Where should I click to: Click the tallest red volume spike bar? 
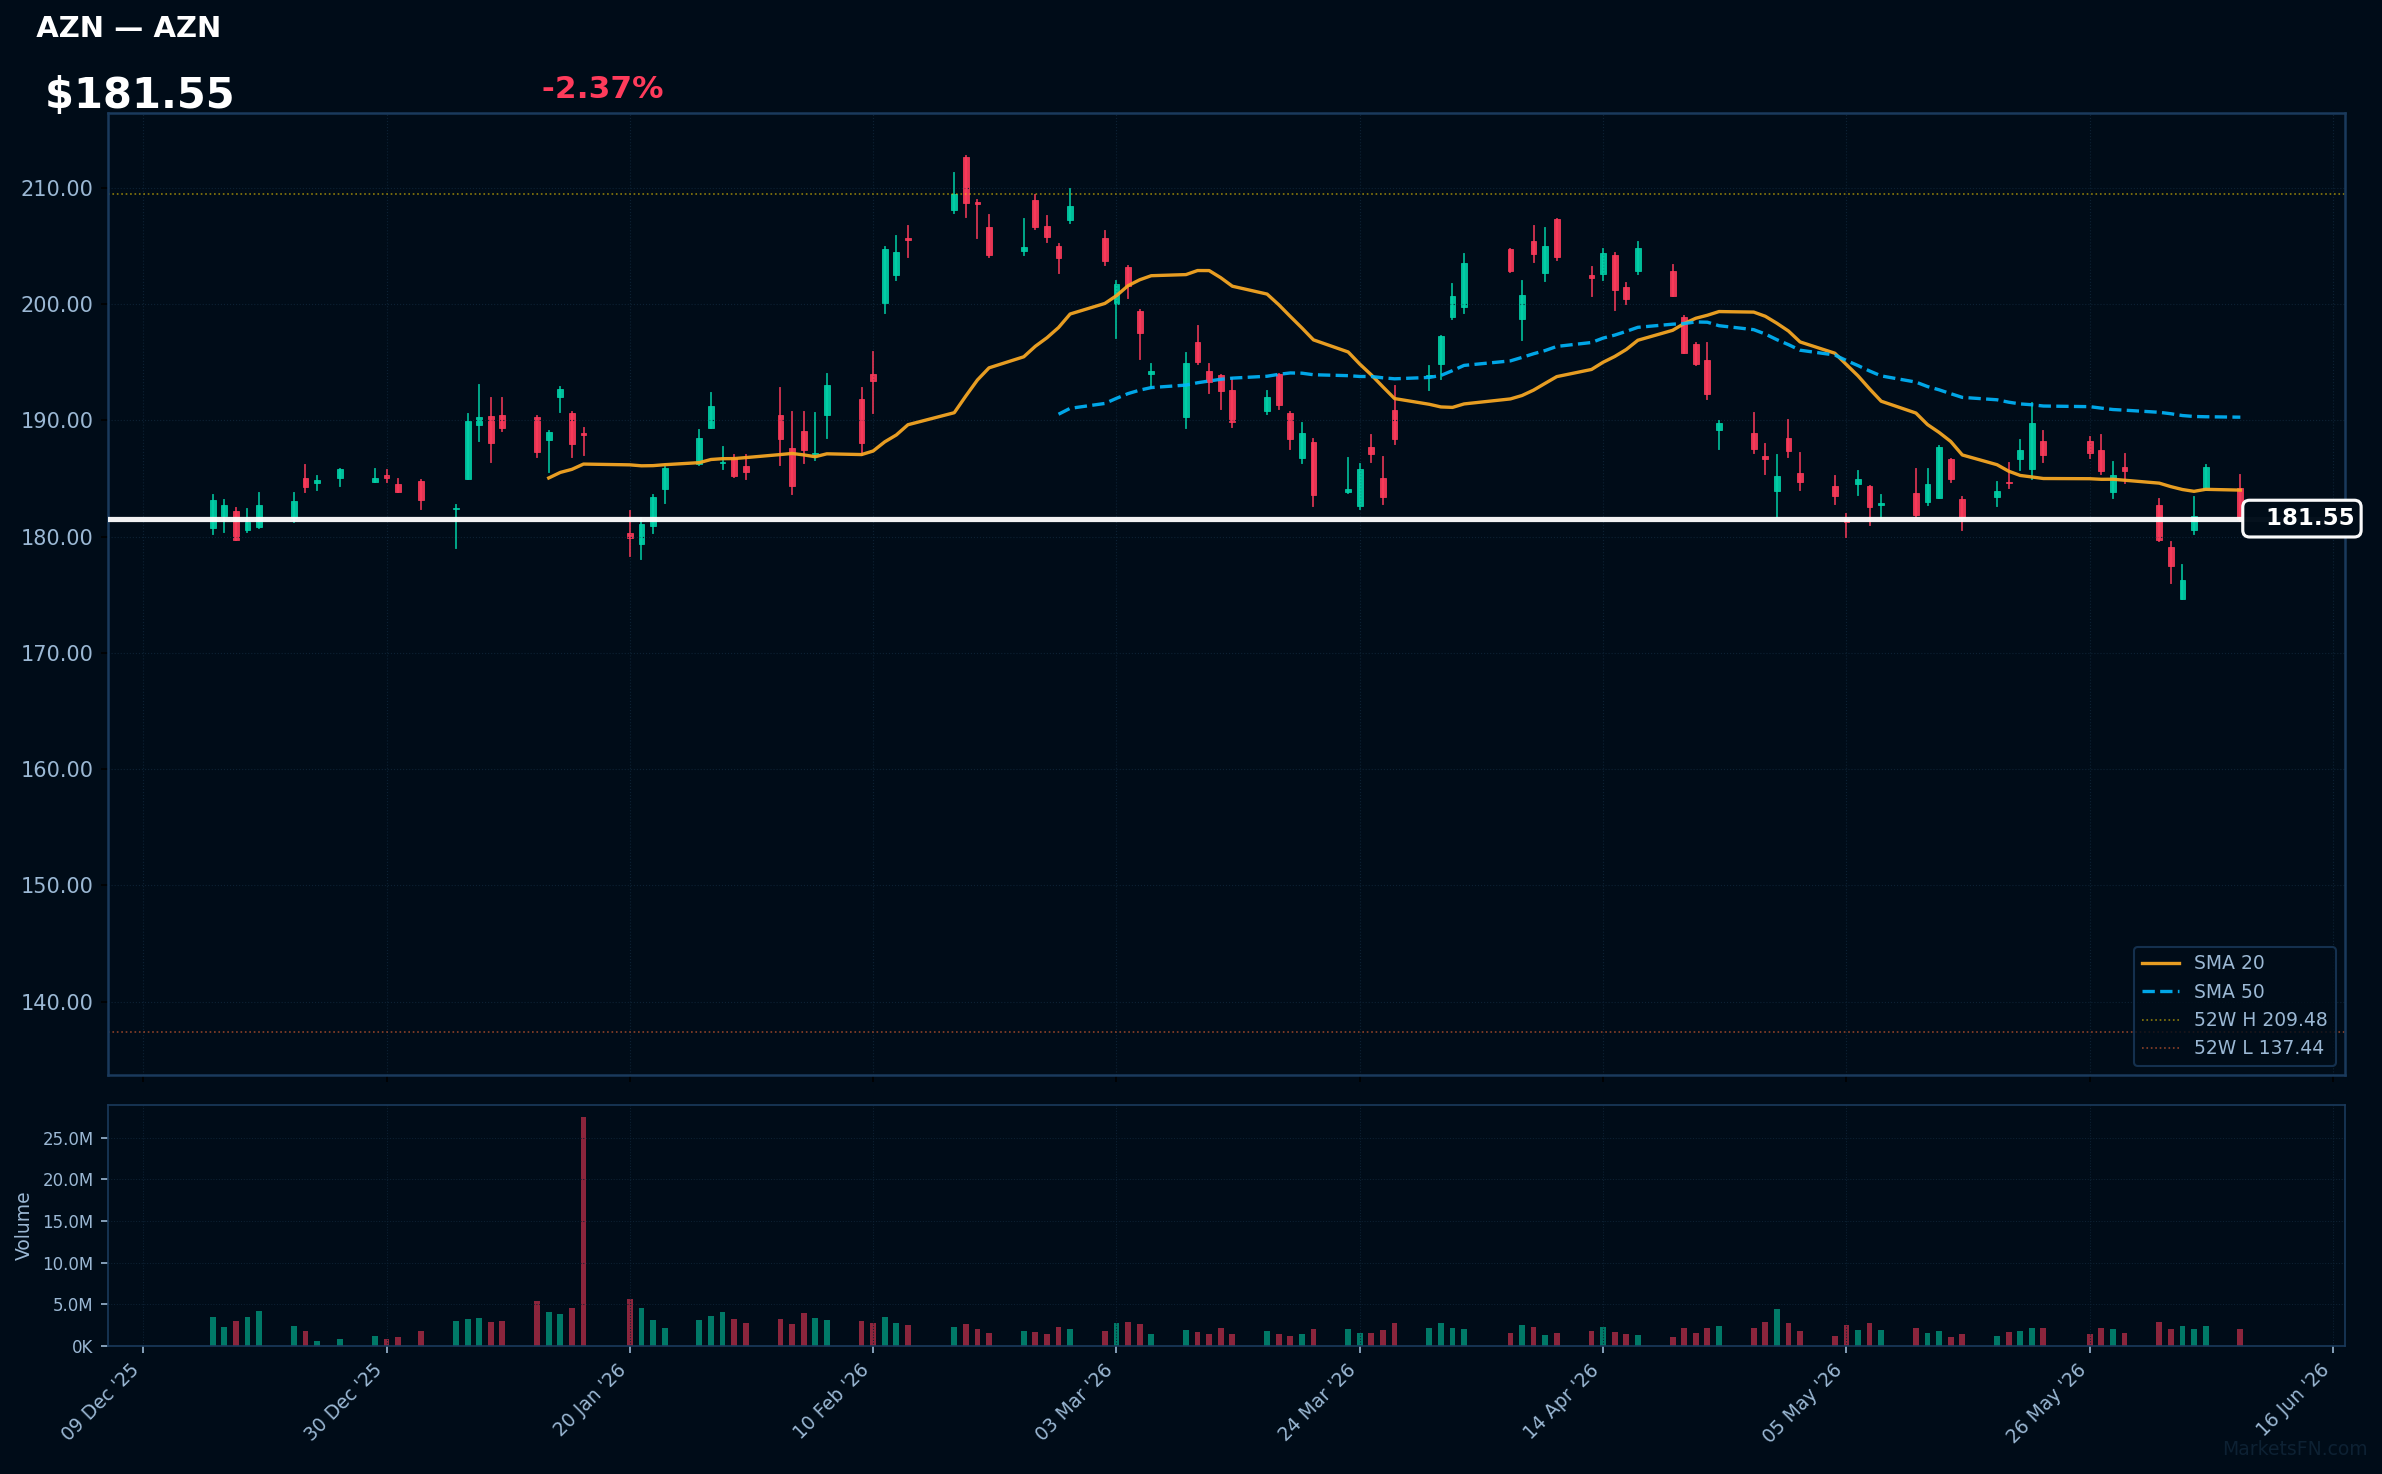[x=583, y=1231]
